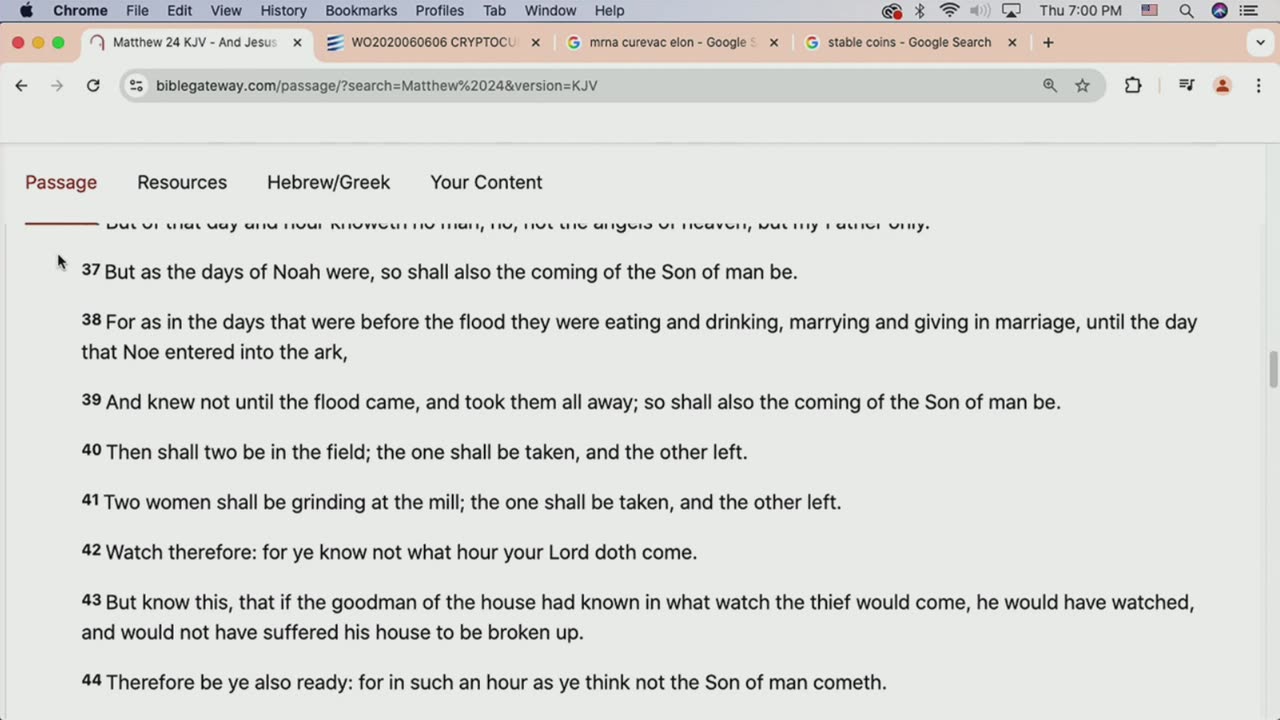Bookmark this page with the star icon

(x=1082, y=86)
